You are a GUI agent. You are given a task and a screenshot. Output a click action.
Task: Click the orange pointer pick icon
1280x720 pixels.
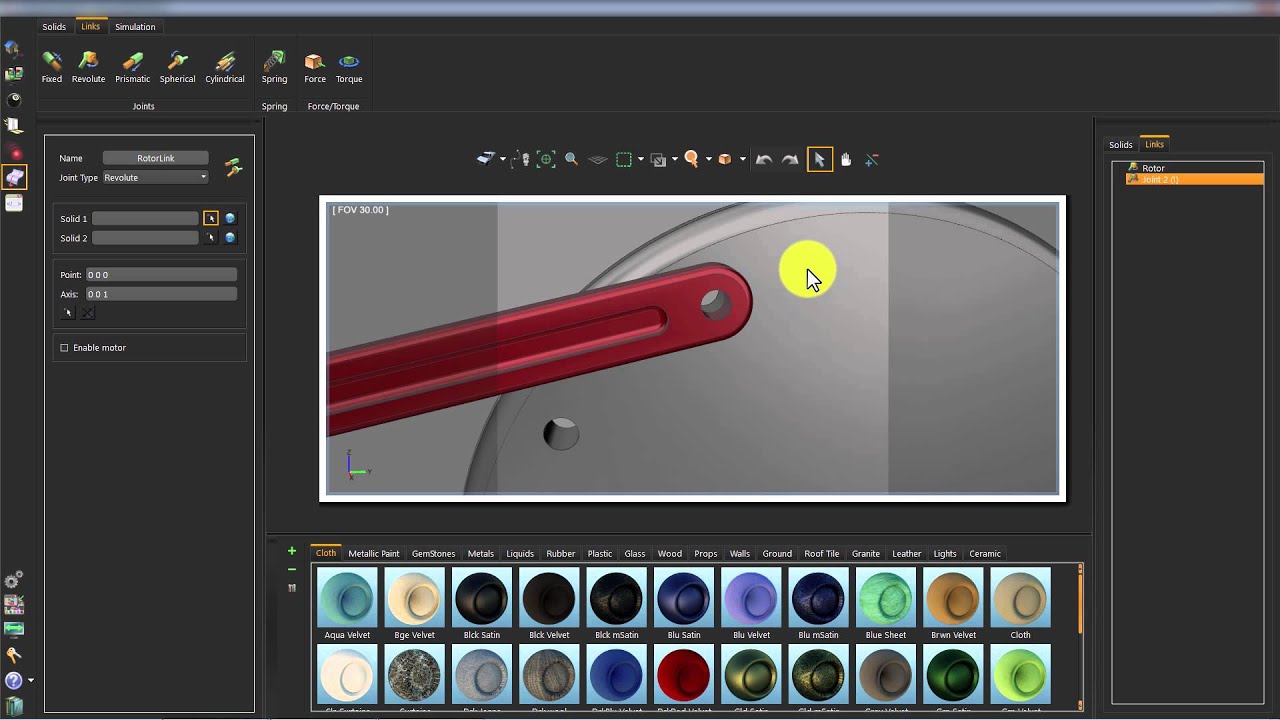click(x=691, y=159)
